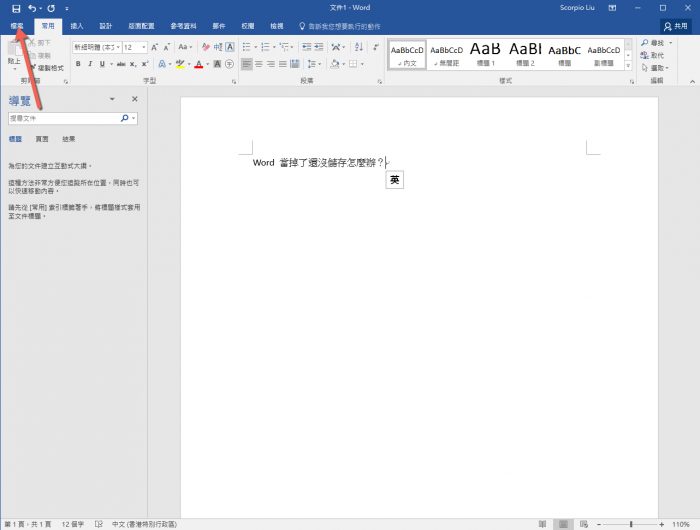Apply text highlight color
700x530 pixels.
pyautogui.click(x=180, y=64)
